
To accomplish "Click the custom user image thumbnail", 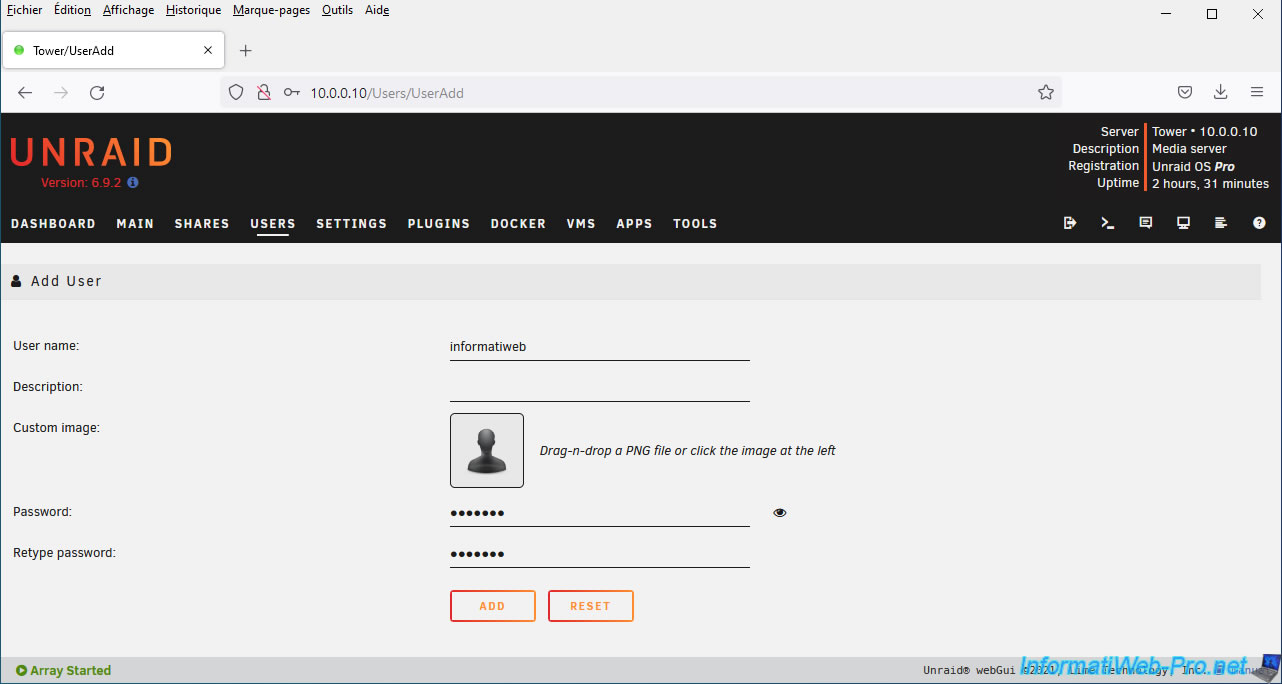I will (x=487, y=450).
